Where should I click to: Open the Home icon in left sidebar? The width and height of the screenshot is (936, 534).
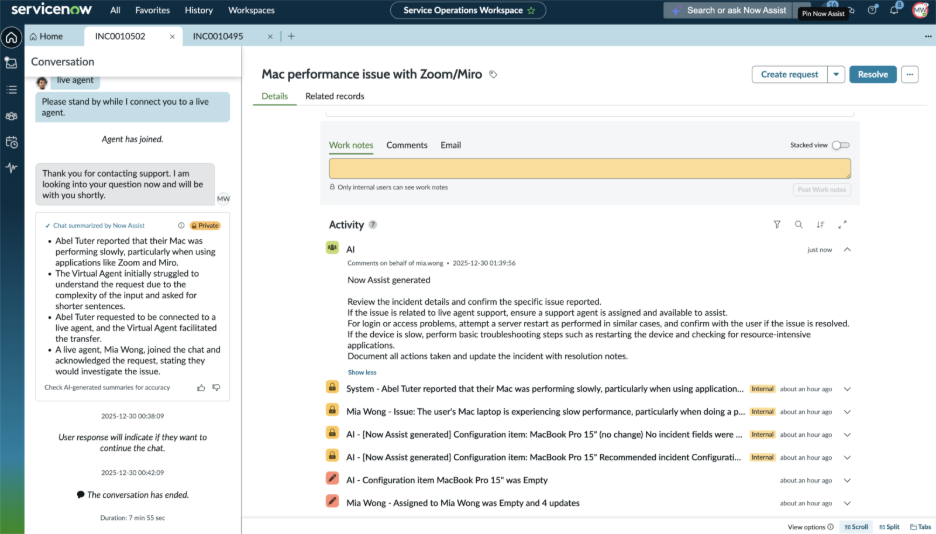pos(11,38)
